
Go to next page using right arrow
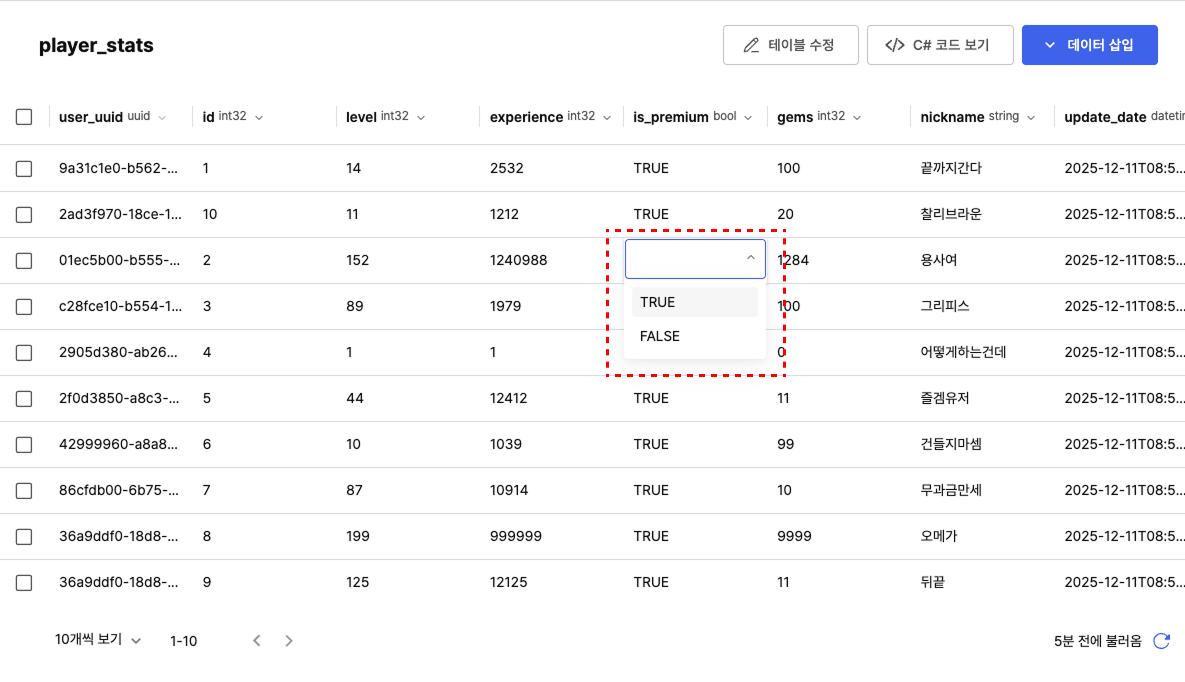pyautogui.click(x=288, y=640)
